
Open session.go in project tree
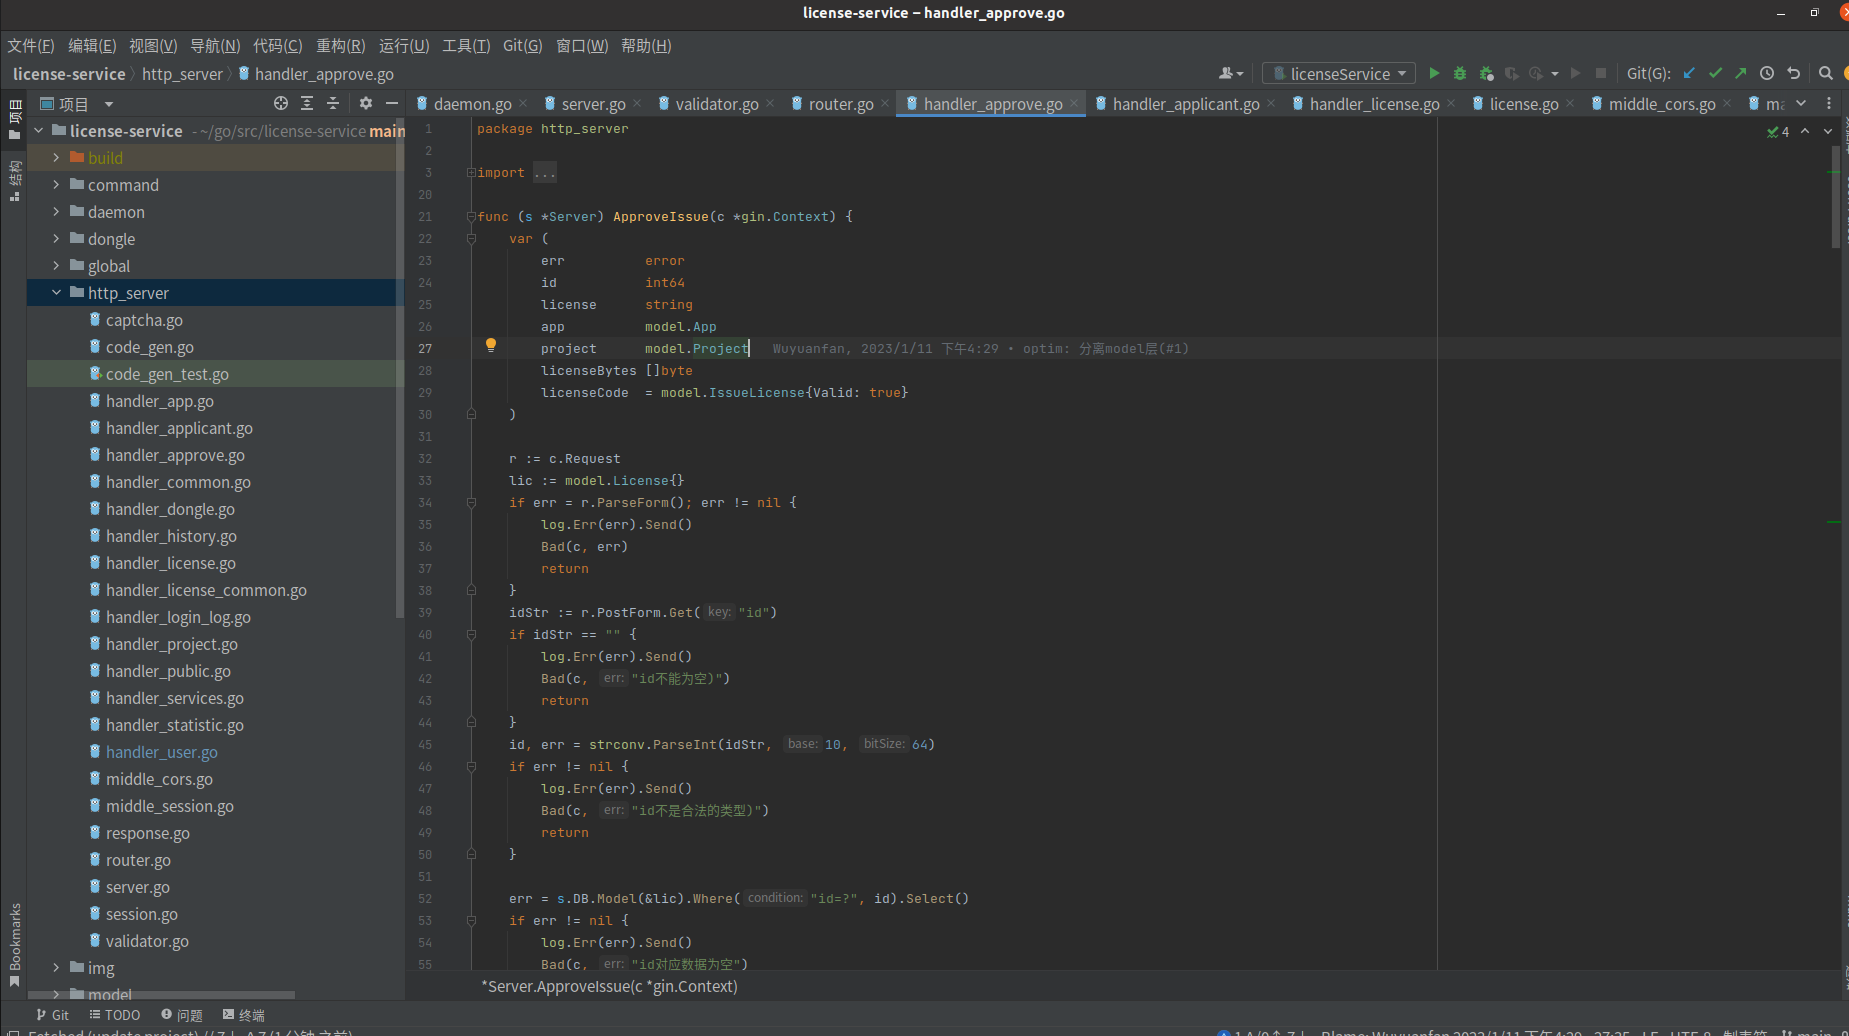point(141,914)
